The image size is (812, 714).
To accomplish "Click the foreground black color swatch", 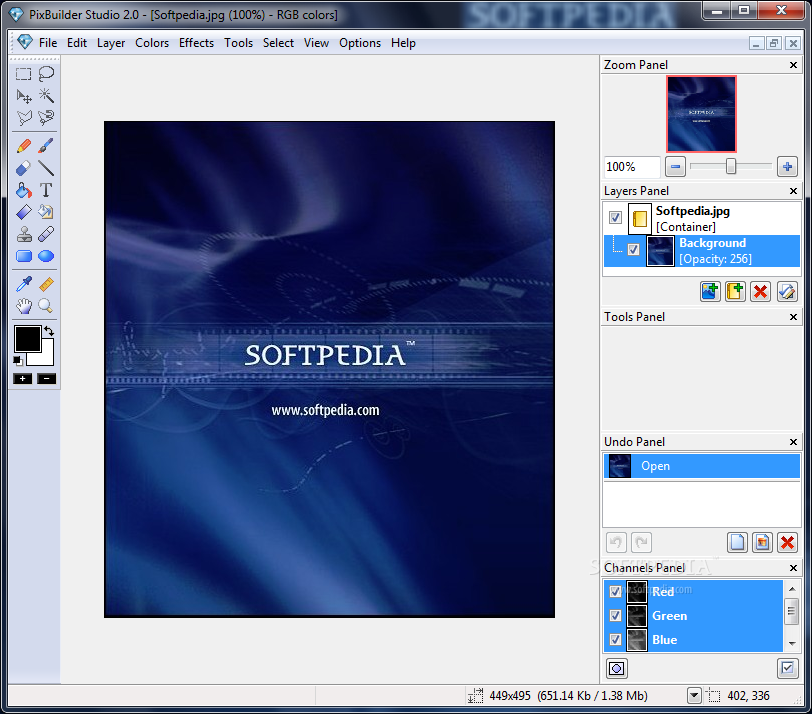I will (27, 339).
